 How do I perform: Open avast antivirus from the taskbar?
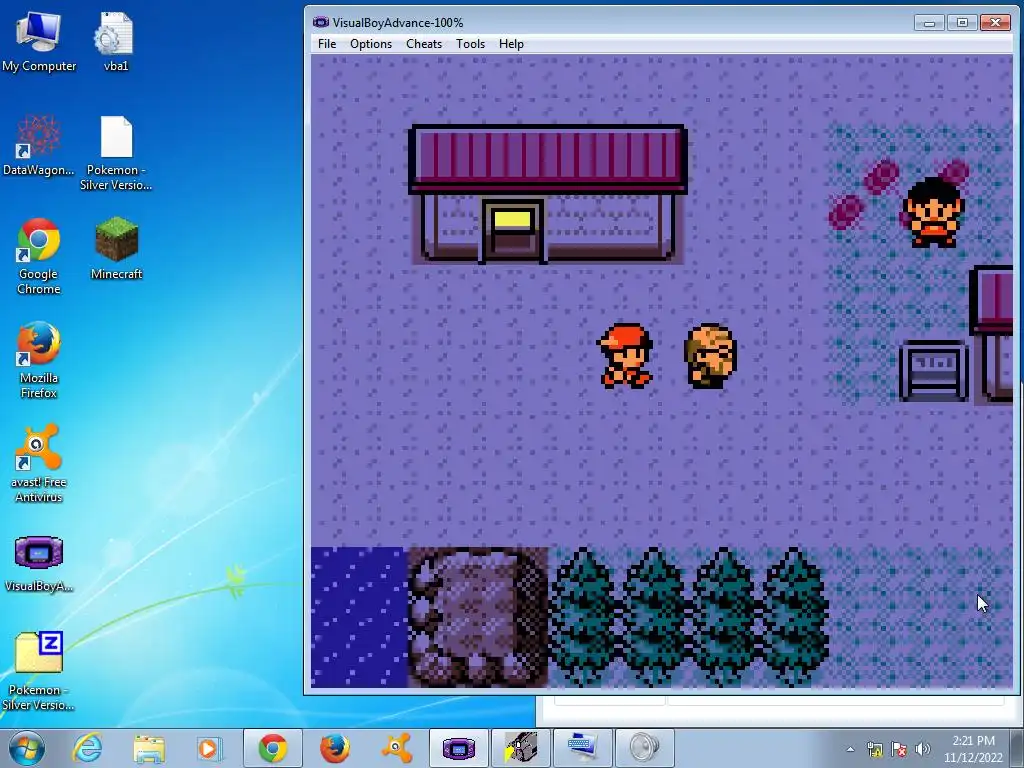(396, 748)
